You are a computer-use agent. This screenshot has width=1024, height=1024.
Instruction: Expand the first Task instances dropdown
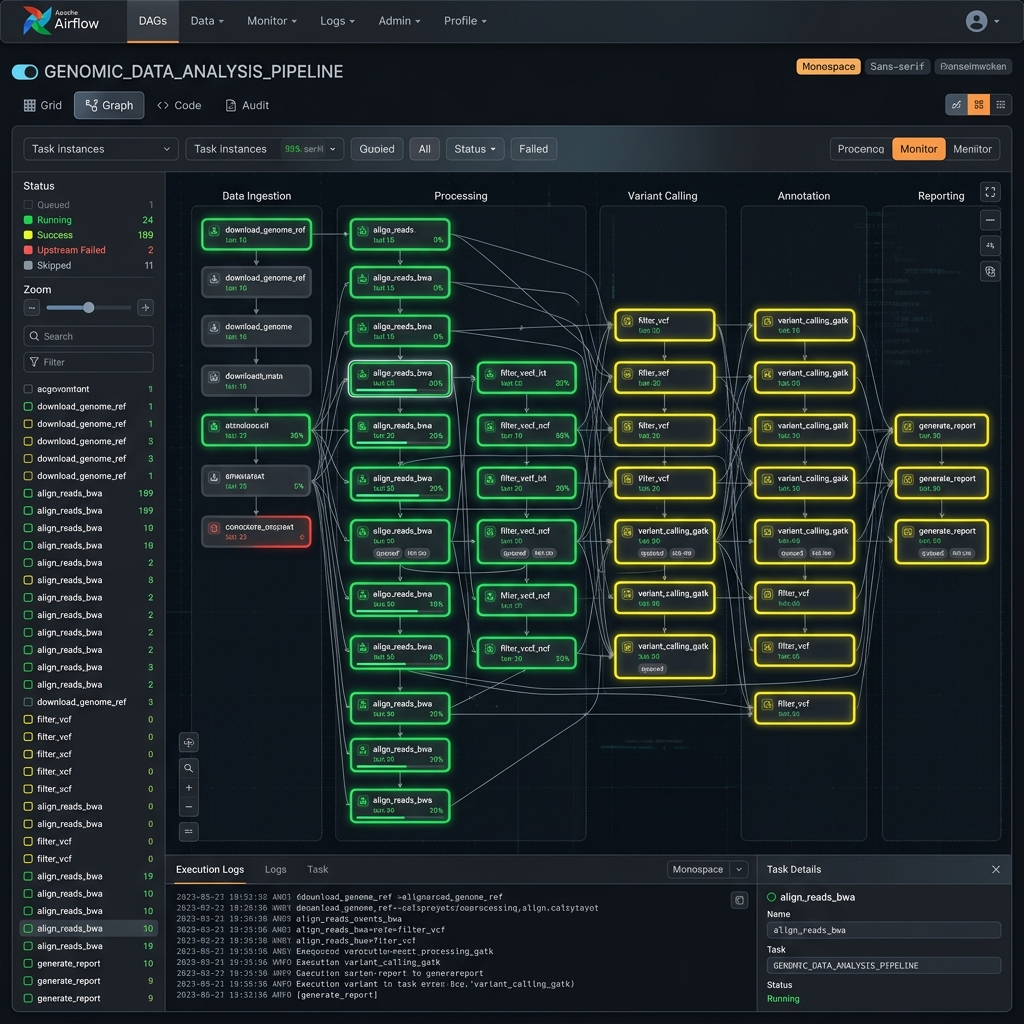(x=101, y=149)
